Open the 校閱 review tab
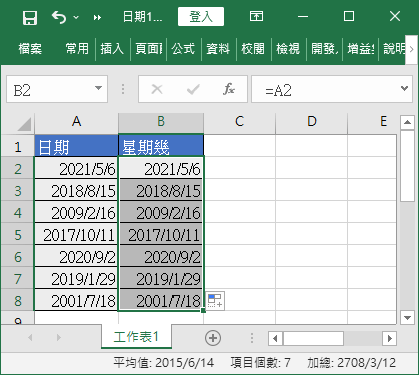Image resolution: width=419 pixels, height=375 pixels. pos(253,49)
